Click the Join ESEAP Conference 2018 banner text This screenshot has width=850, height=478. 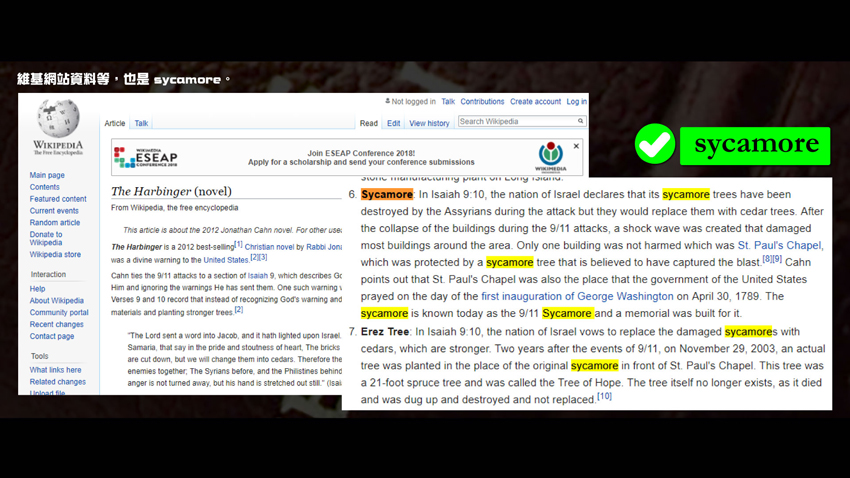point(361,153)
